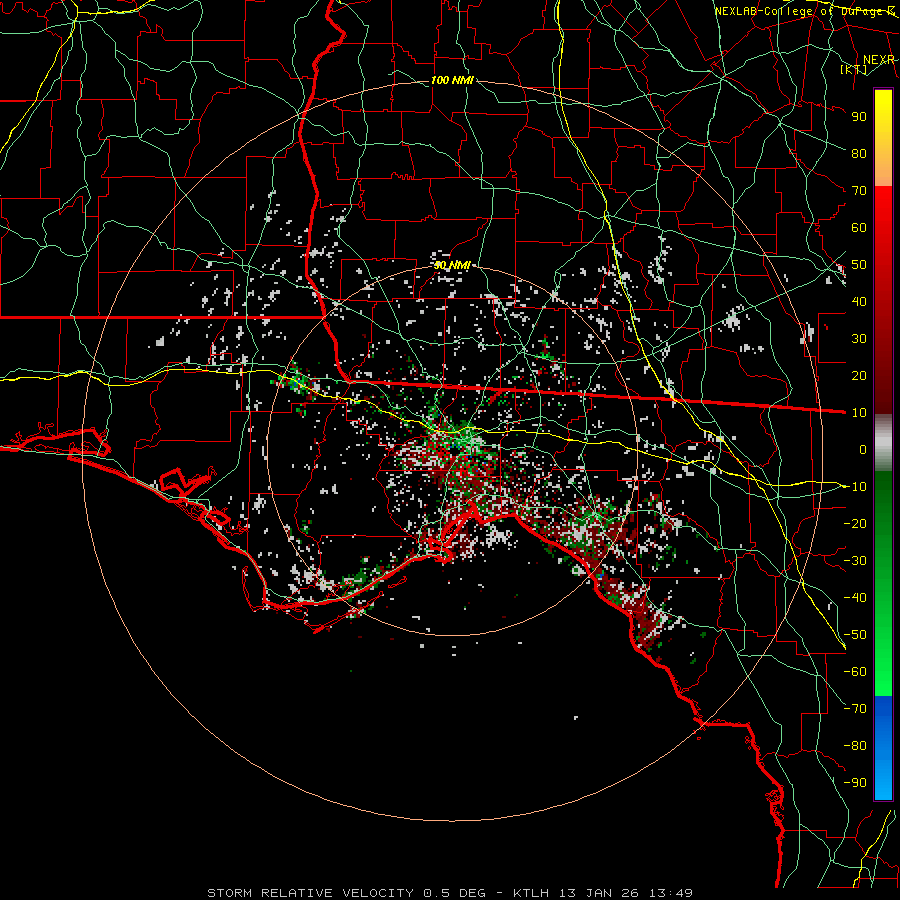Click the "[KT]" units label
This screenshot has height=900, width=900.
853,69
